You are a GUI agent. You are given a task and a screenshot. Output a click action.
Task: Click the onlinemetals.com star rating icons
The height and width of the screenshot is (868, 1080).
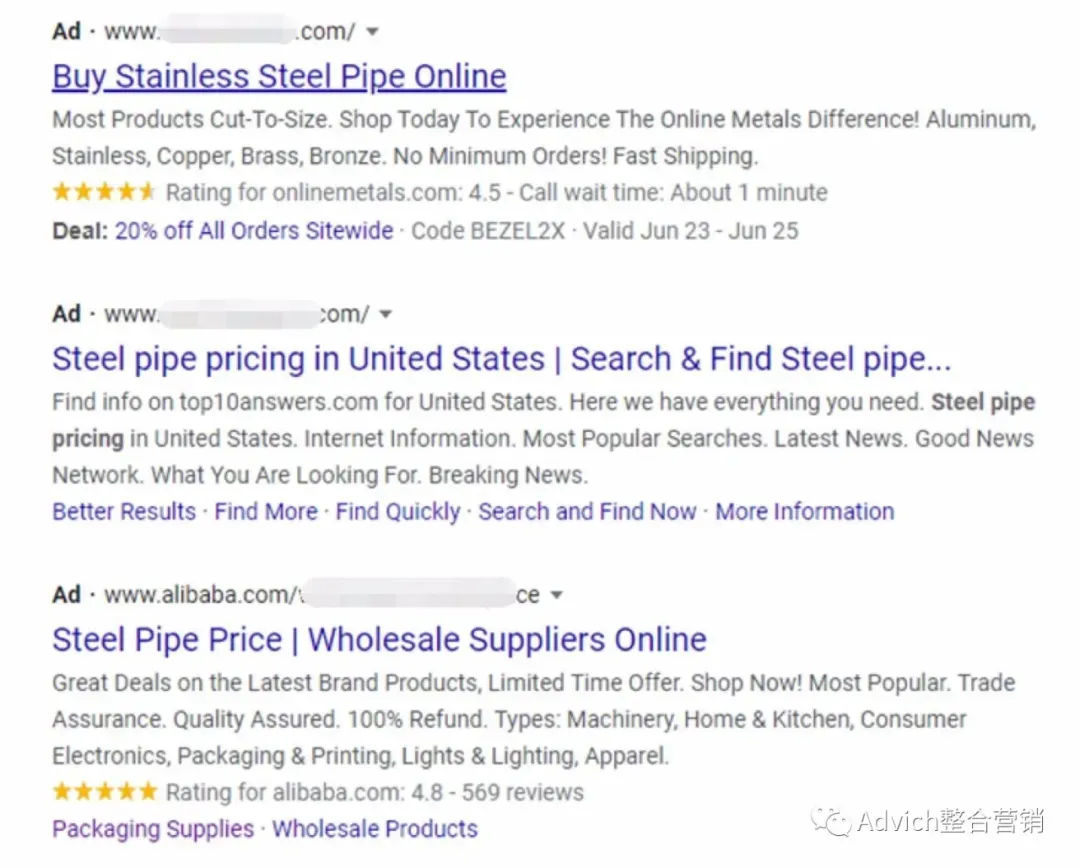point(104,192)
